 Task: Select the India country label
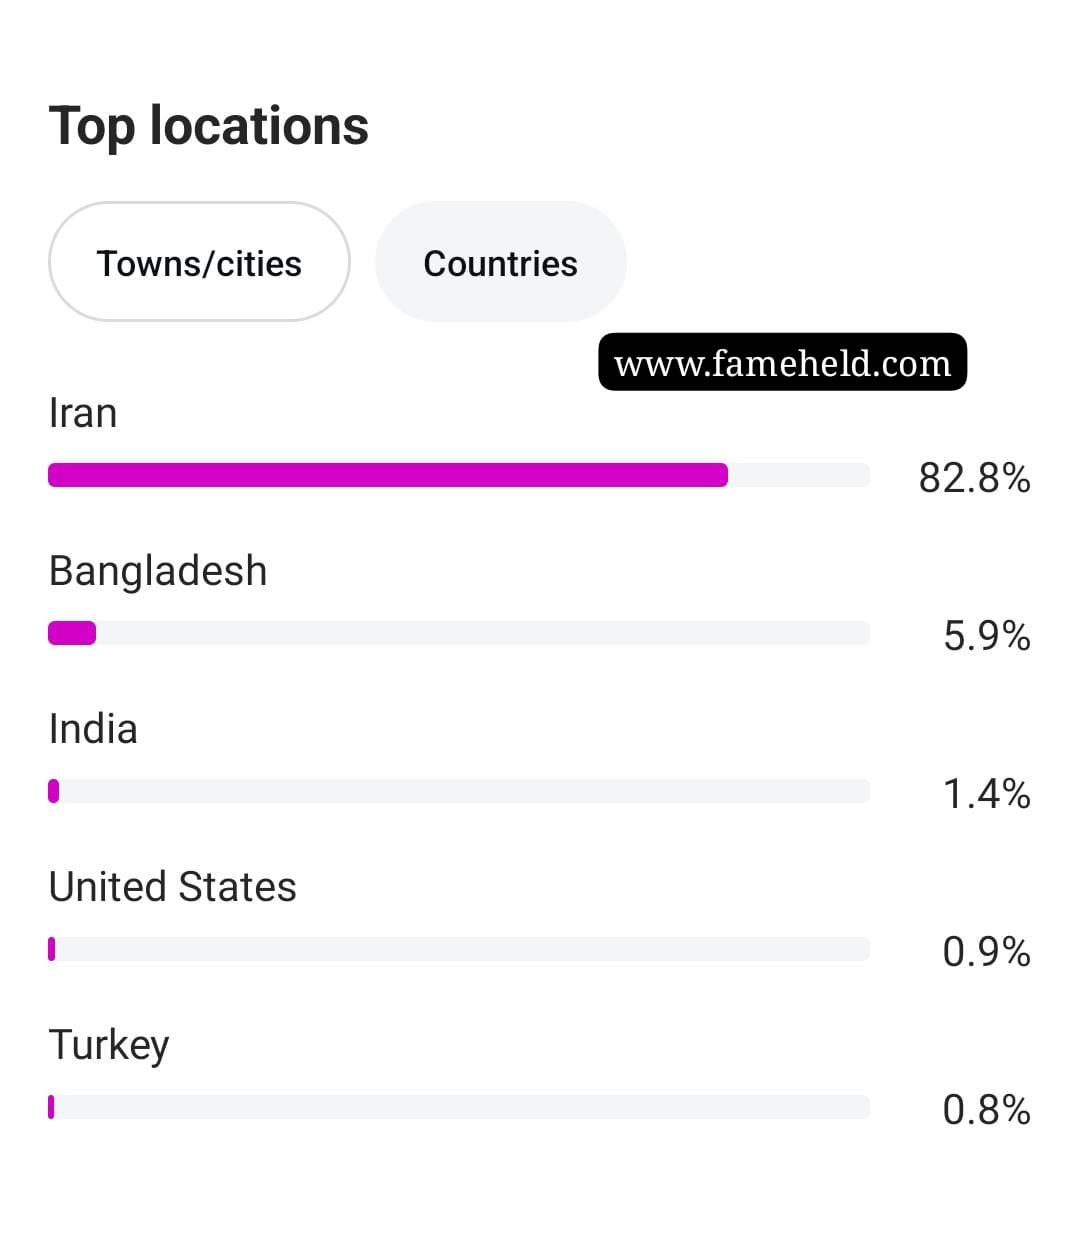click(93, 729)
